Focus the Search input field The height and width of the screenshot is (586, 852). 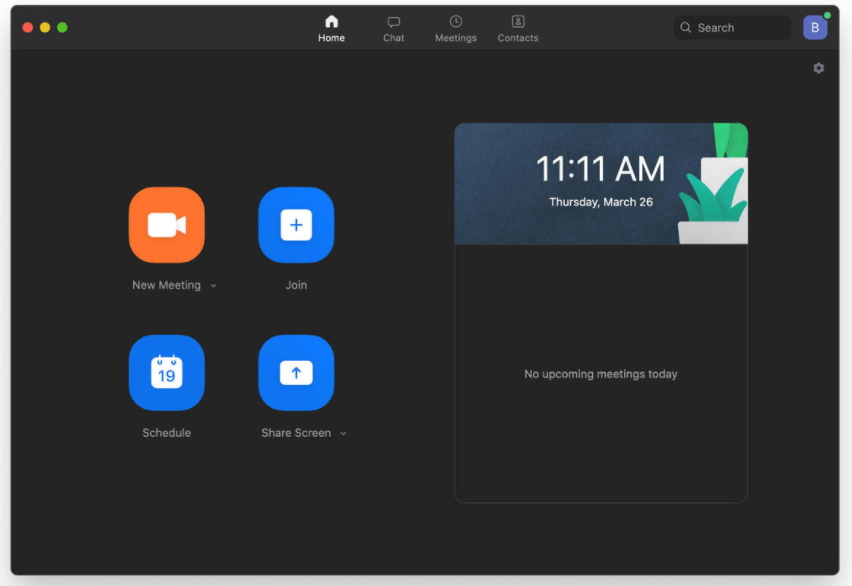pos(732,28)
